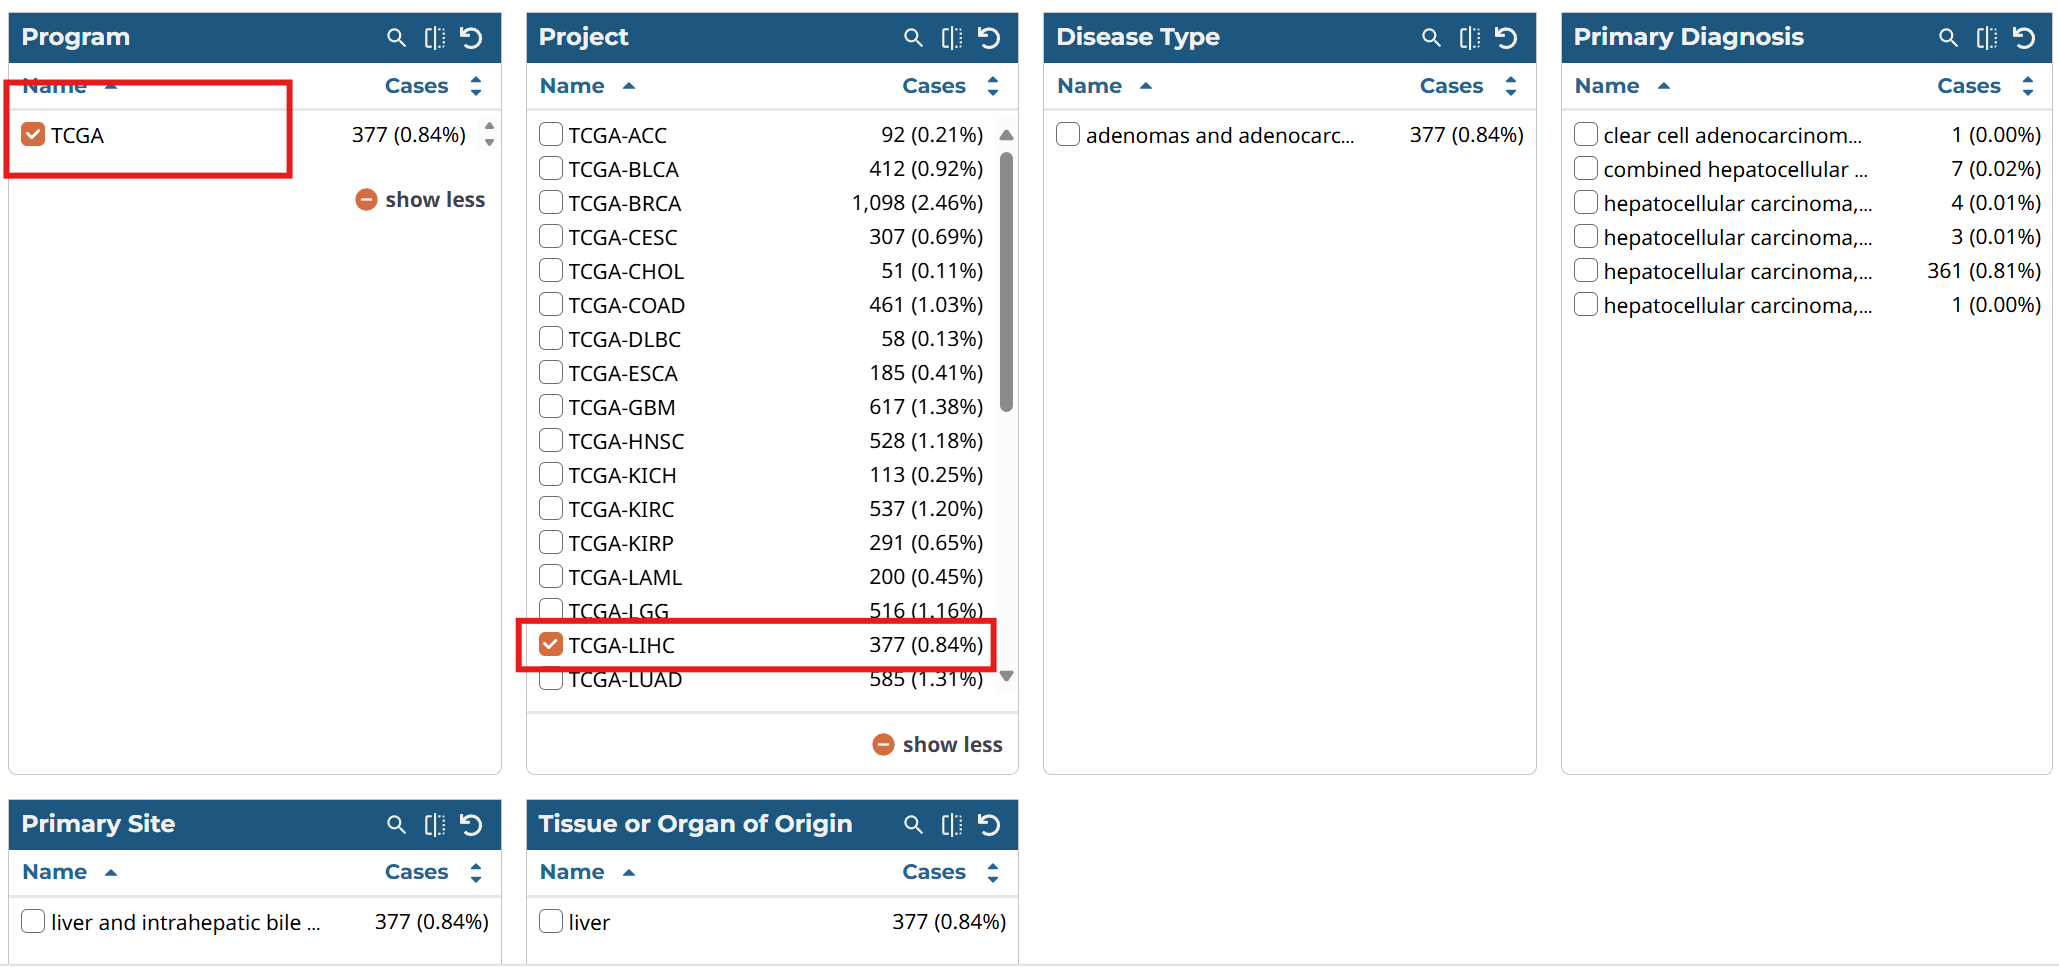
Task: Select the TCGA-CHOL project row
Action: pyautogui.click(x=761, y=271)
